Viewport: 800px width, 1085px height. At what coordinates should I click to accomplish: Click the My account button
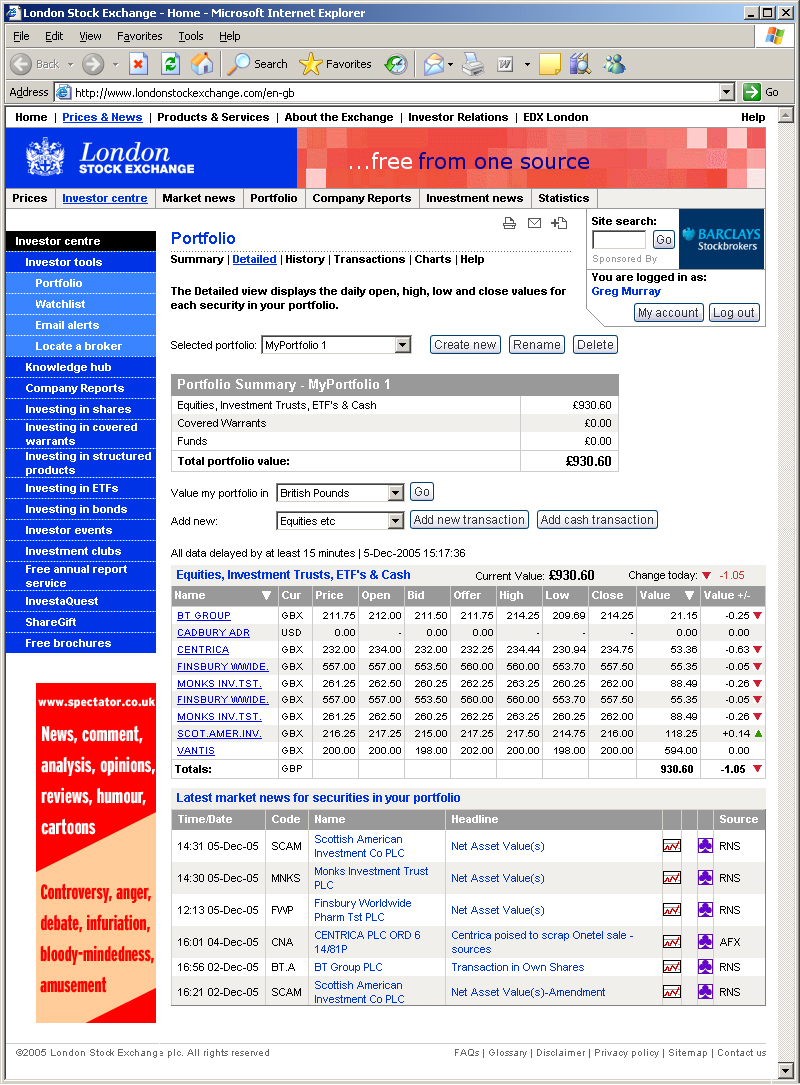tap(669, 313)
